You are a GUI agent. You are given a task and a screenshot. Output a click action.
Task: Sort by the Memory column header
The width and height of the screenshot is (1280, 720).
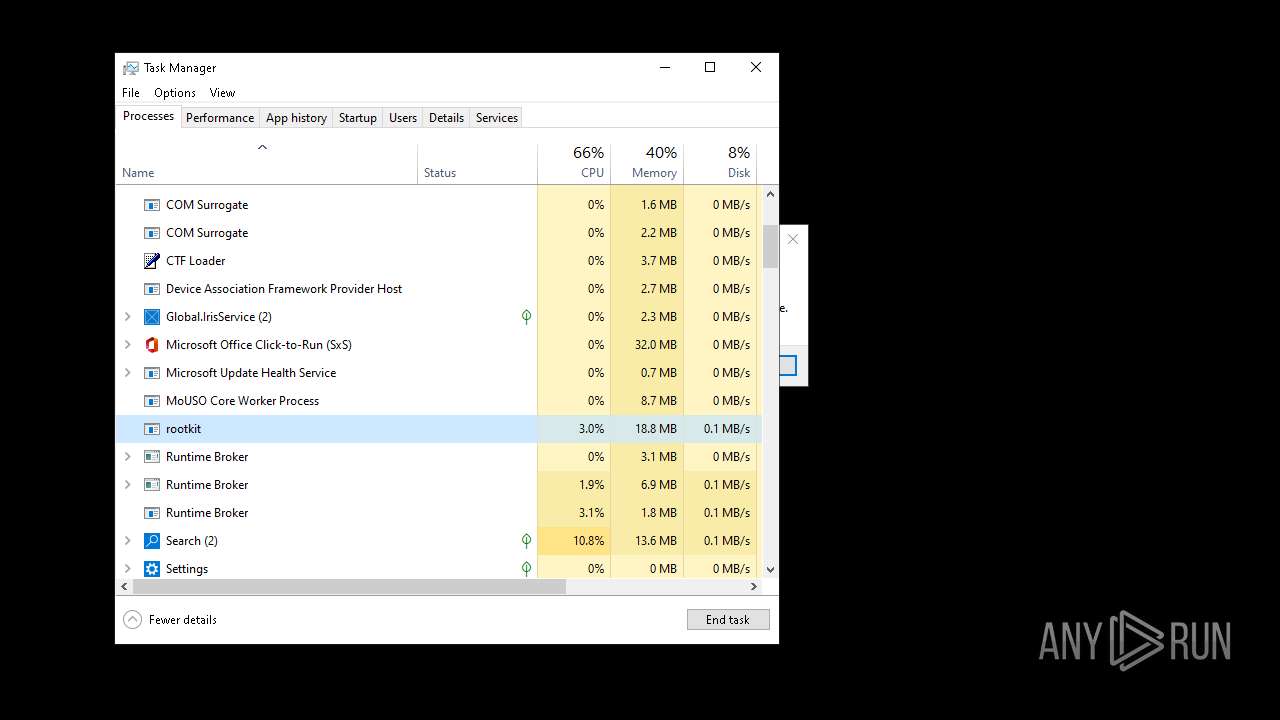(647, 164)
